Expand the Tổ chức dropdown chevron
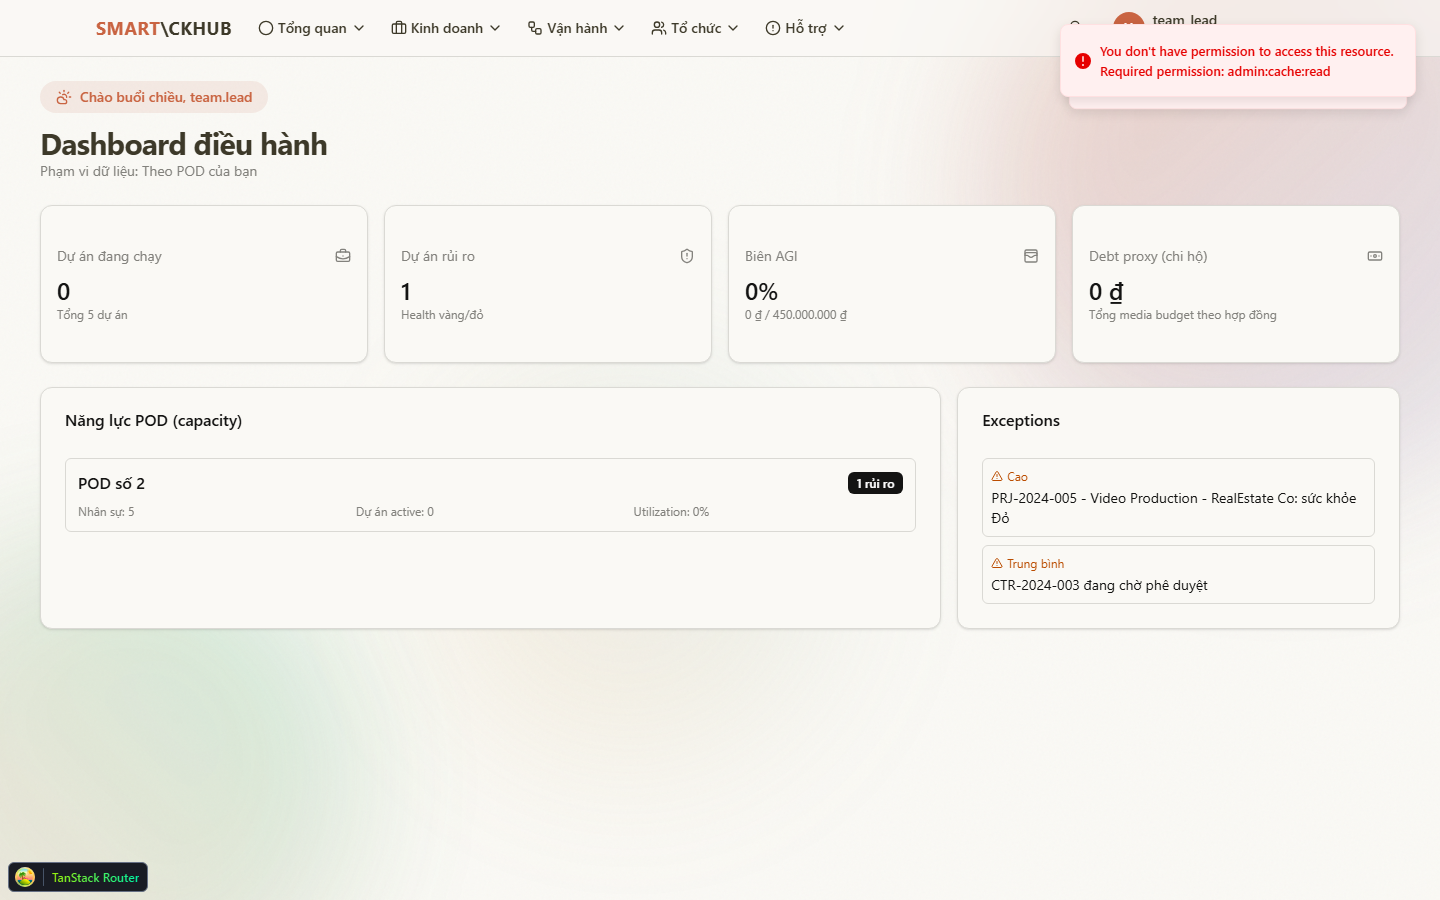Screen dimensions: 1440x900 733,28
